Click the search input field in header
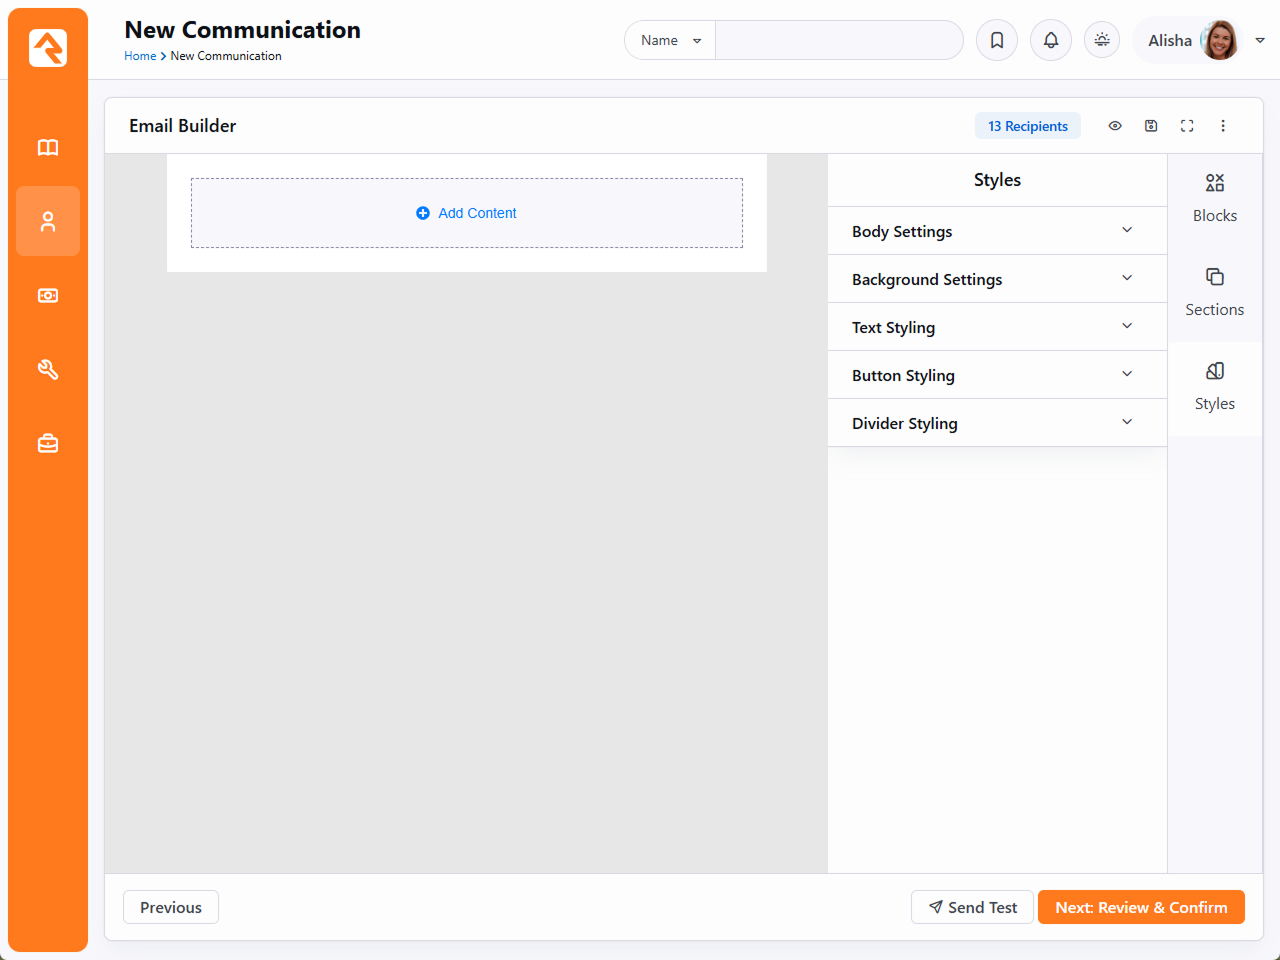 point(838,40)
